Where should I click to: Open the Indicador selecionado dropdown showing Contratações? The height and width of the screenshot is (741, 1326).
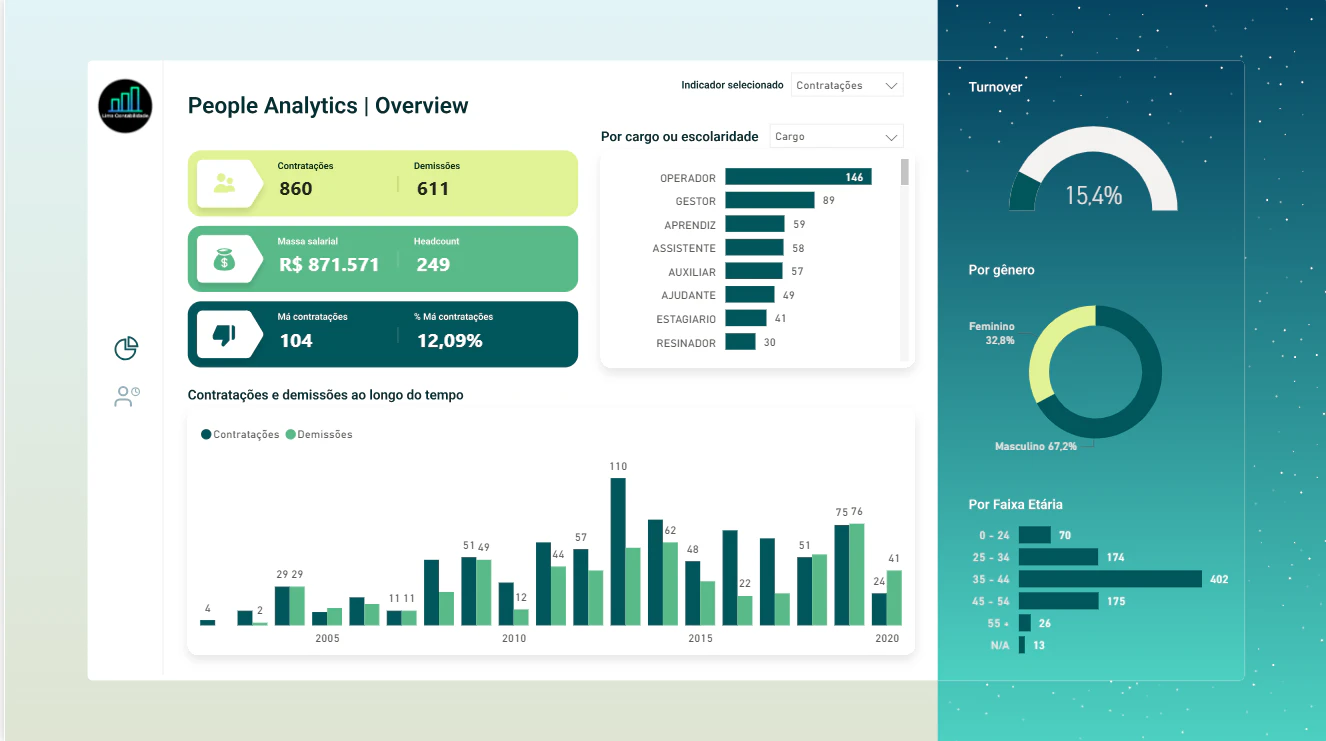coord(847,85)
